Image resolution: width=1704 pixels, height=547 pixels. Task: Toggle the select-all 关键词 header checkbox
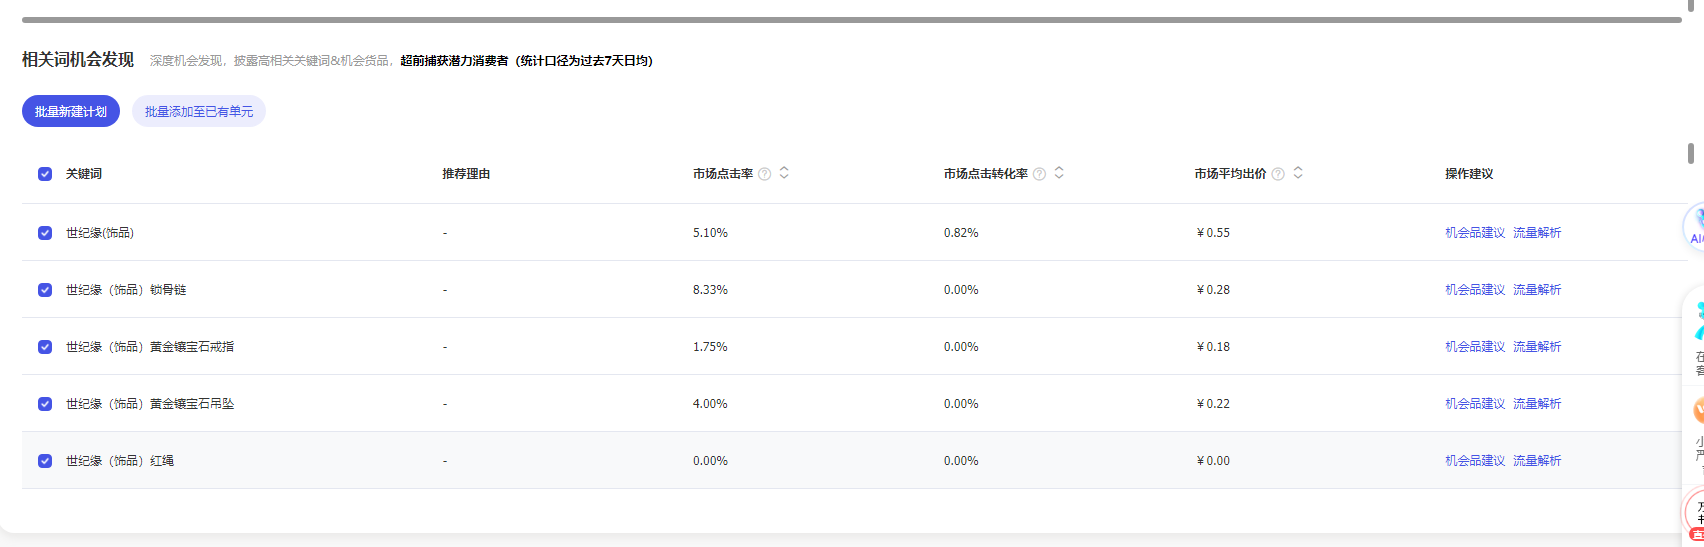click(x=45, y=174)
